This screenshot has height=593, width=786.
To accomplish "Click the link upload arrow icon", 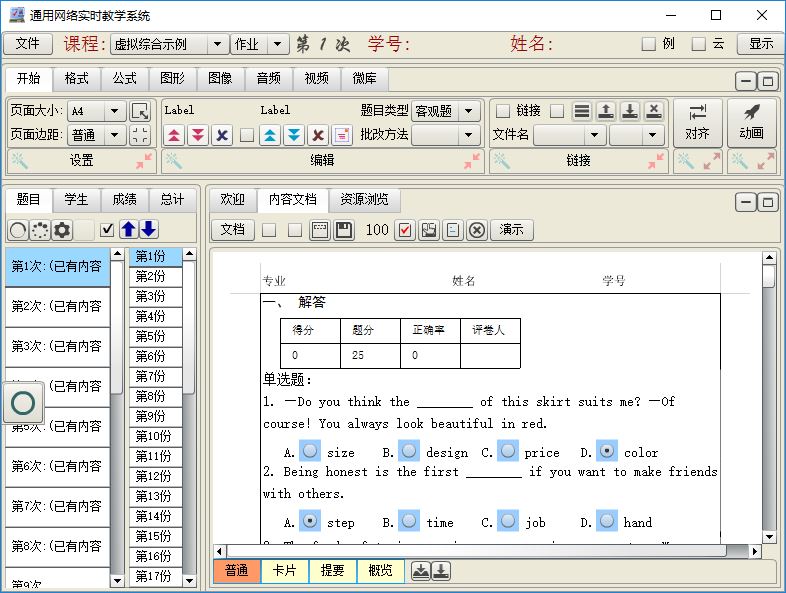I will tap(606, 111).
